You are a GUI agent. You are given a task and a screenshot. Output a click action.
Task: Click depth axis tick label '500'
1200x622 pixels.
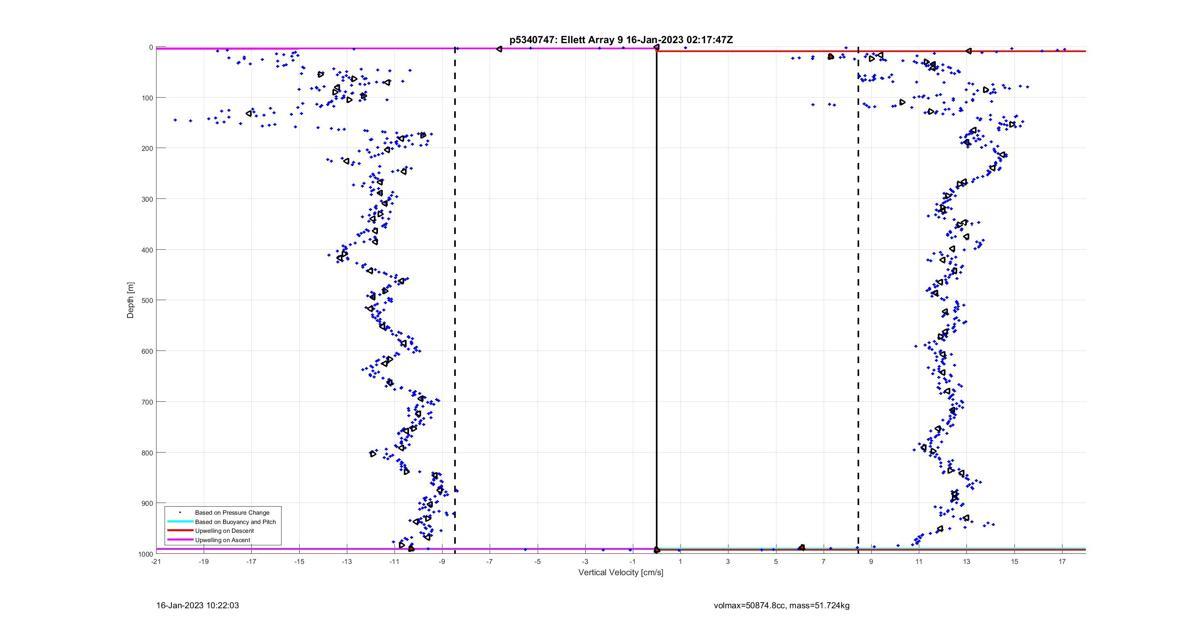tap(146, 300)
